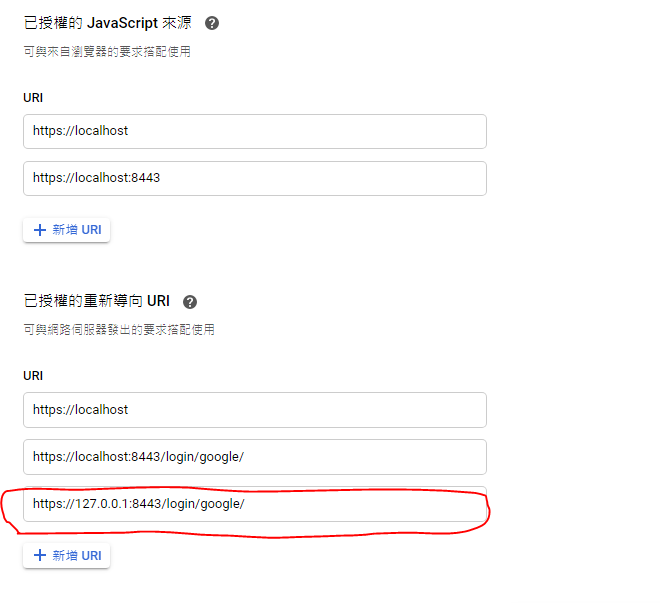Click the 已授權的 JavaScript 來源 heading

point(107,23)
